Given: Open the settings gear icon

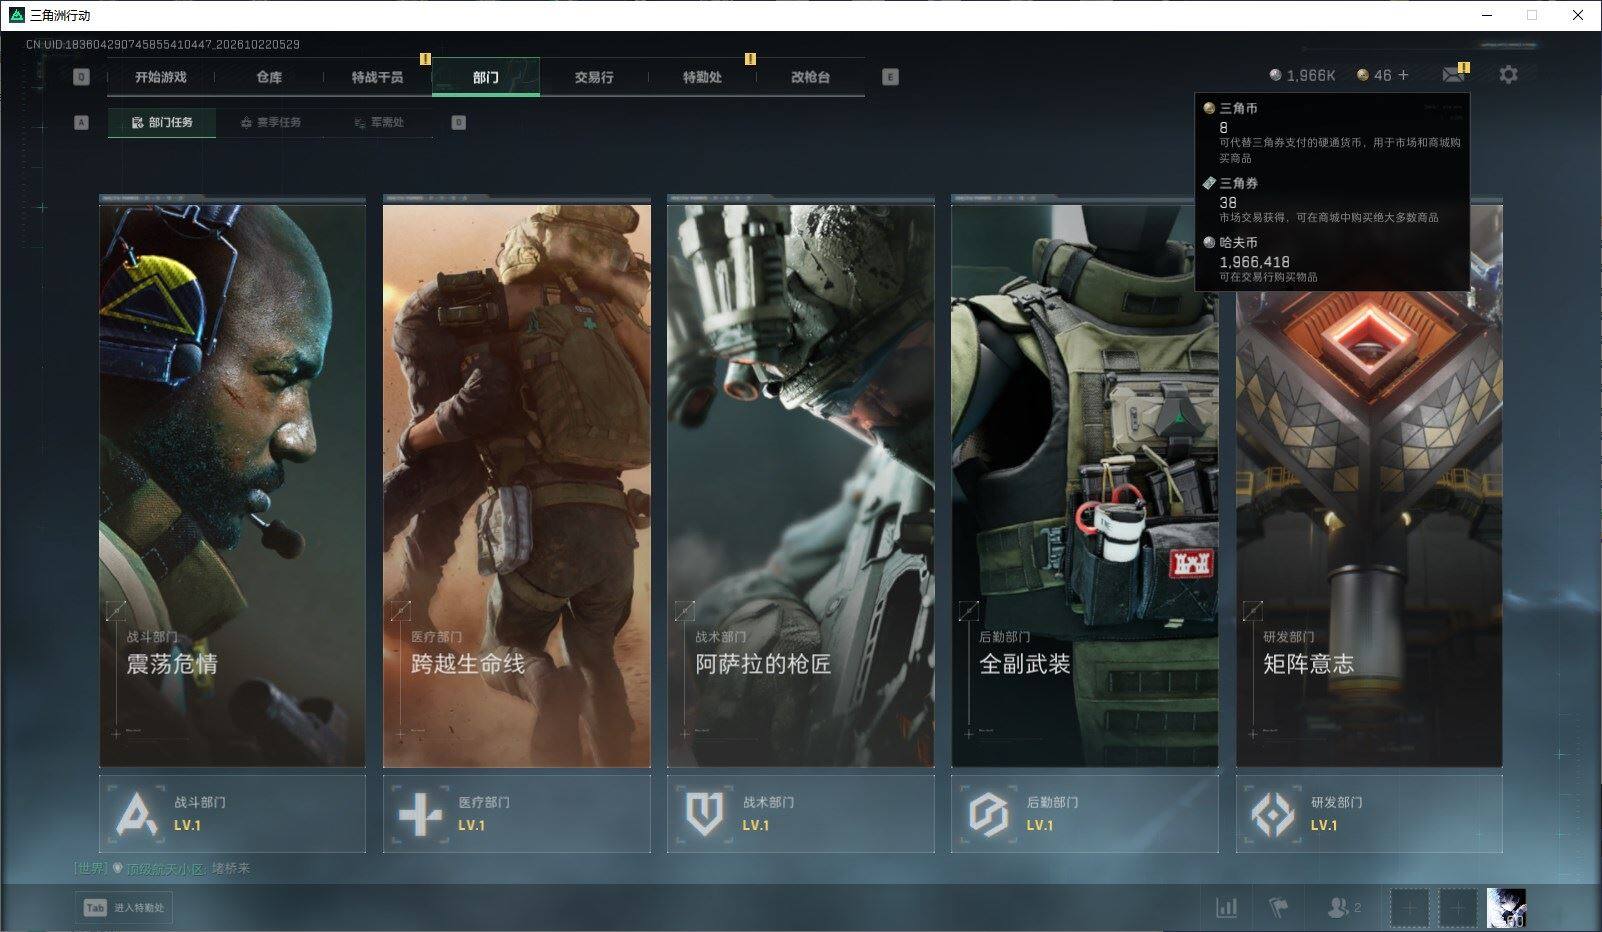Looking at the screenshot, I should pos(1508,75).
